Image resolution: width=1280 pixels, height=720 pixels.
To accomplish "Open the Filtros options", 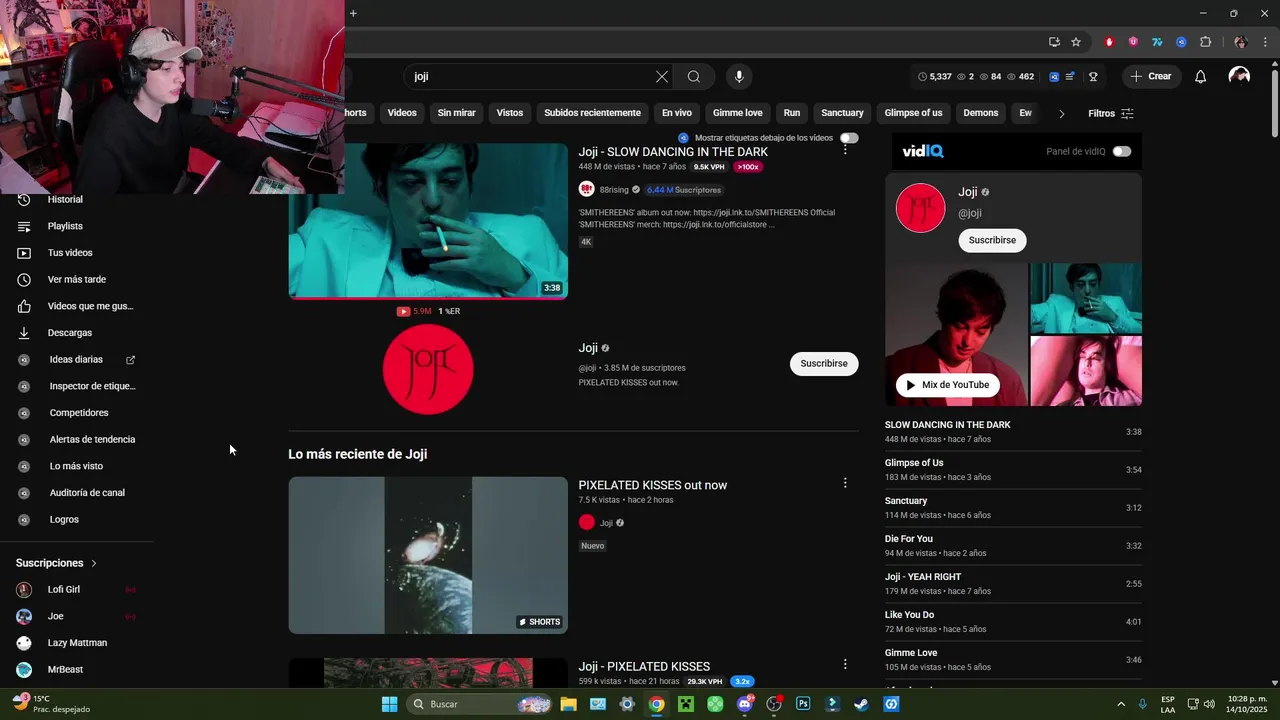I will pos(1111,113).
